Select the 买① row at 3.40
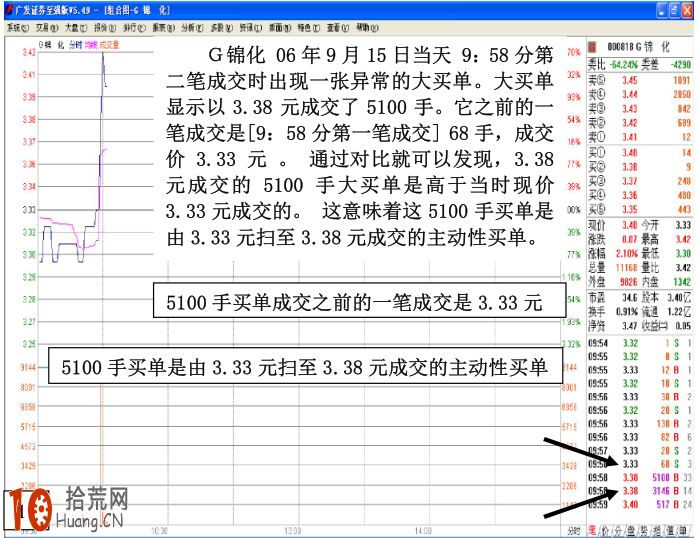 [x=639, y=153]
